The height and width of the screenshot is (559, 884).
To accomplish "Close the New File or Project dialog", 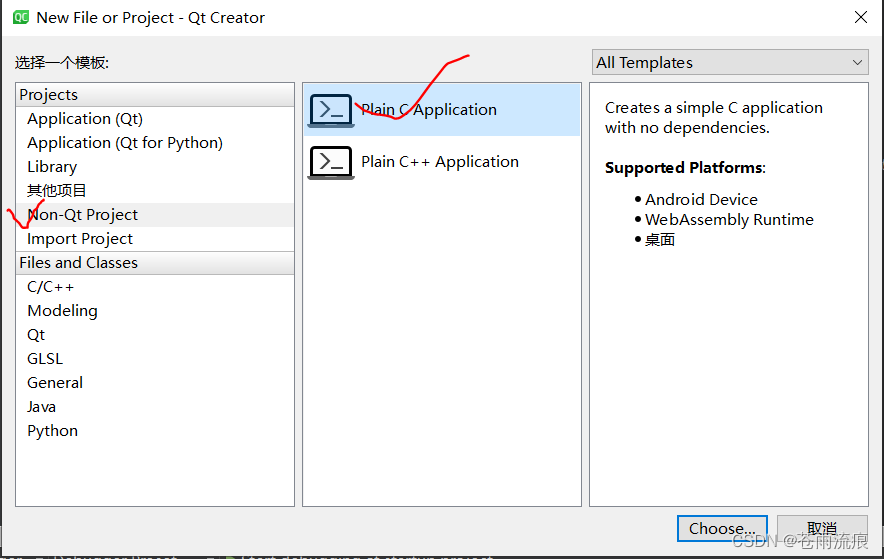I will tap(861, 17).
